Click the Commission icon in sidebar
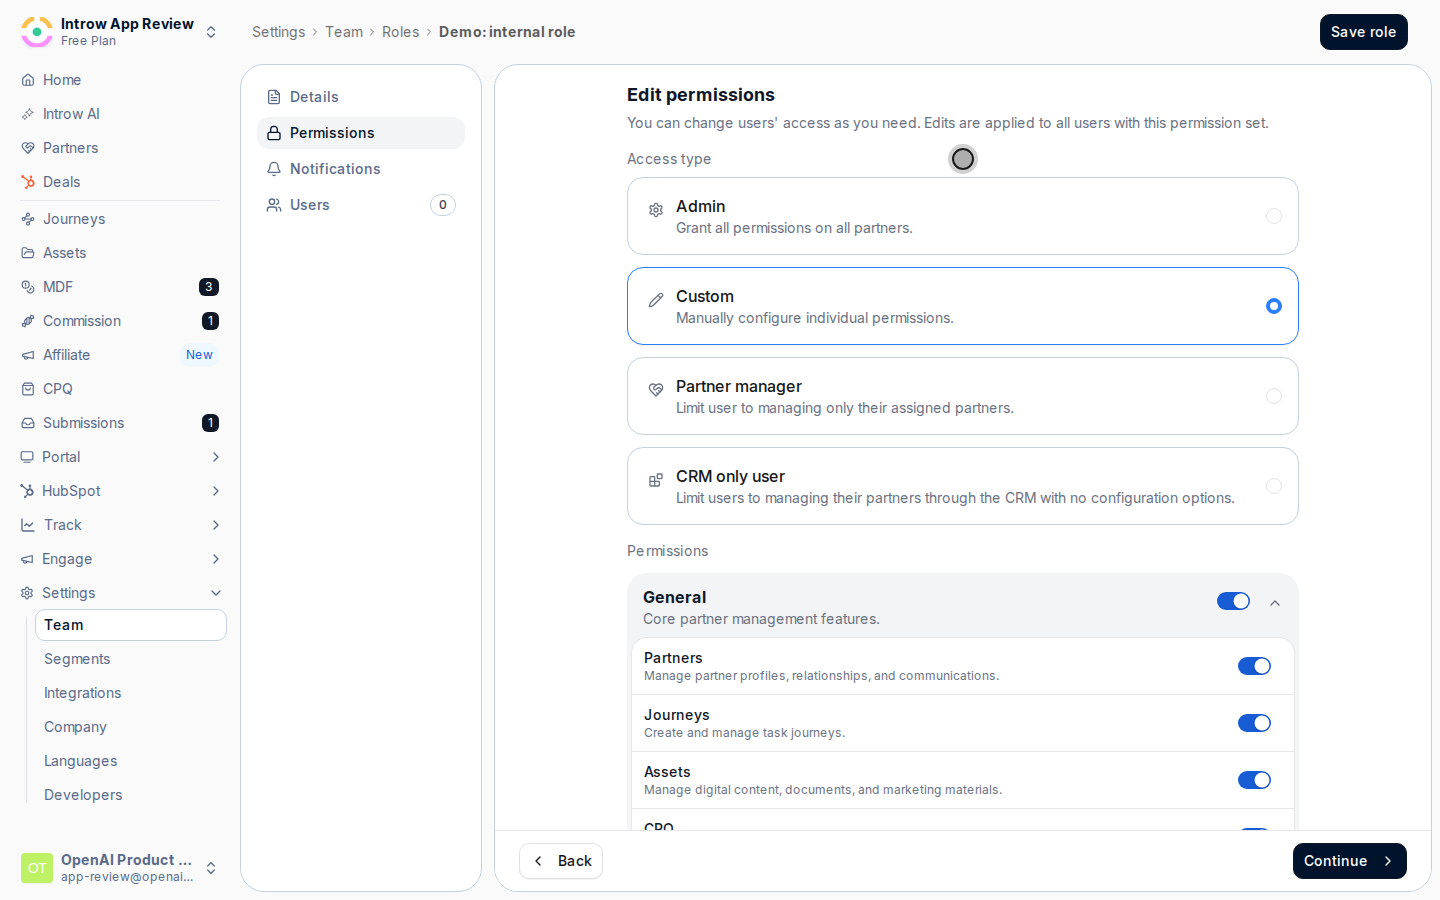The width and height of the screenshot is (1440, 900). coord(28,321)
